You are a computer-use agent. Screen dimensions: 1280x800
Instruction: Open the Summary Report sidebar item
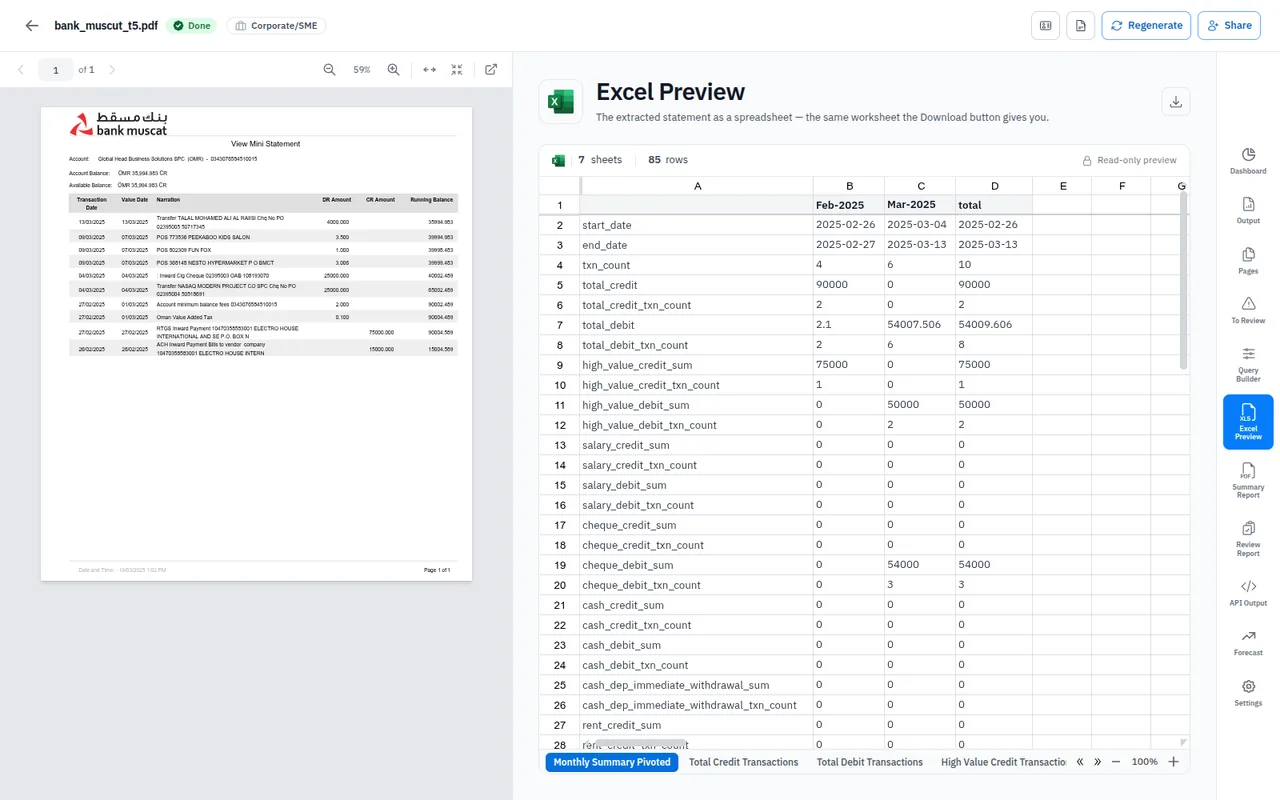[x=1248, y=480]
